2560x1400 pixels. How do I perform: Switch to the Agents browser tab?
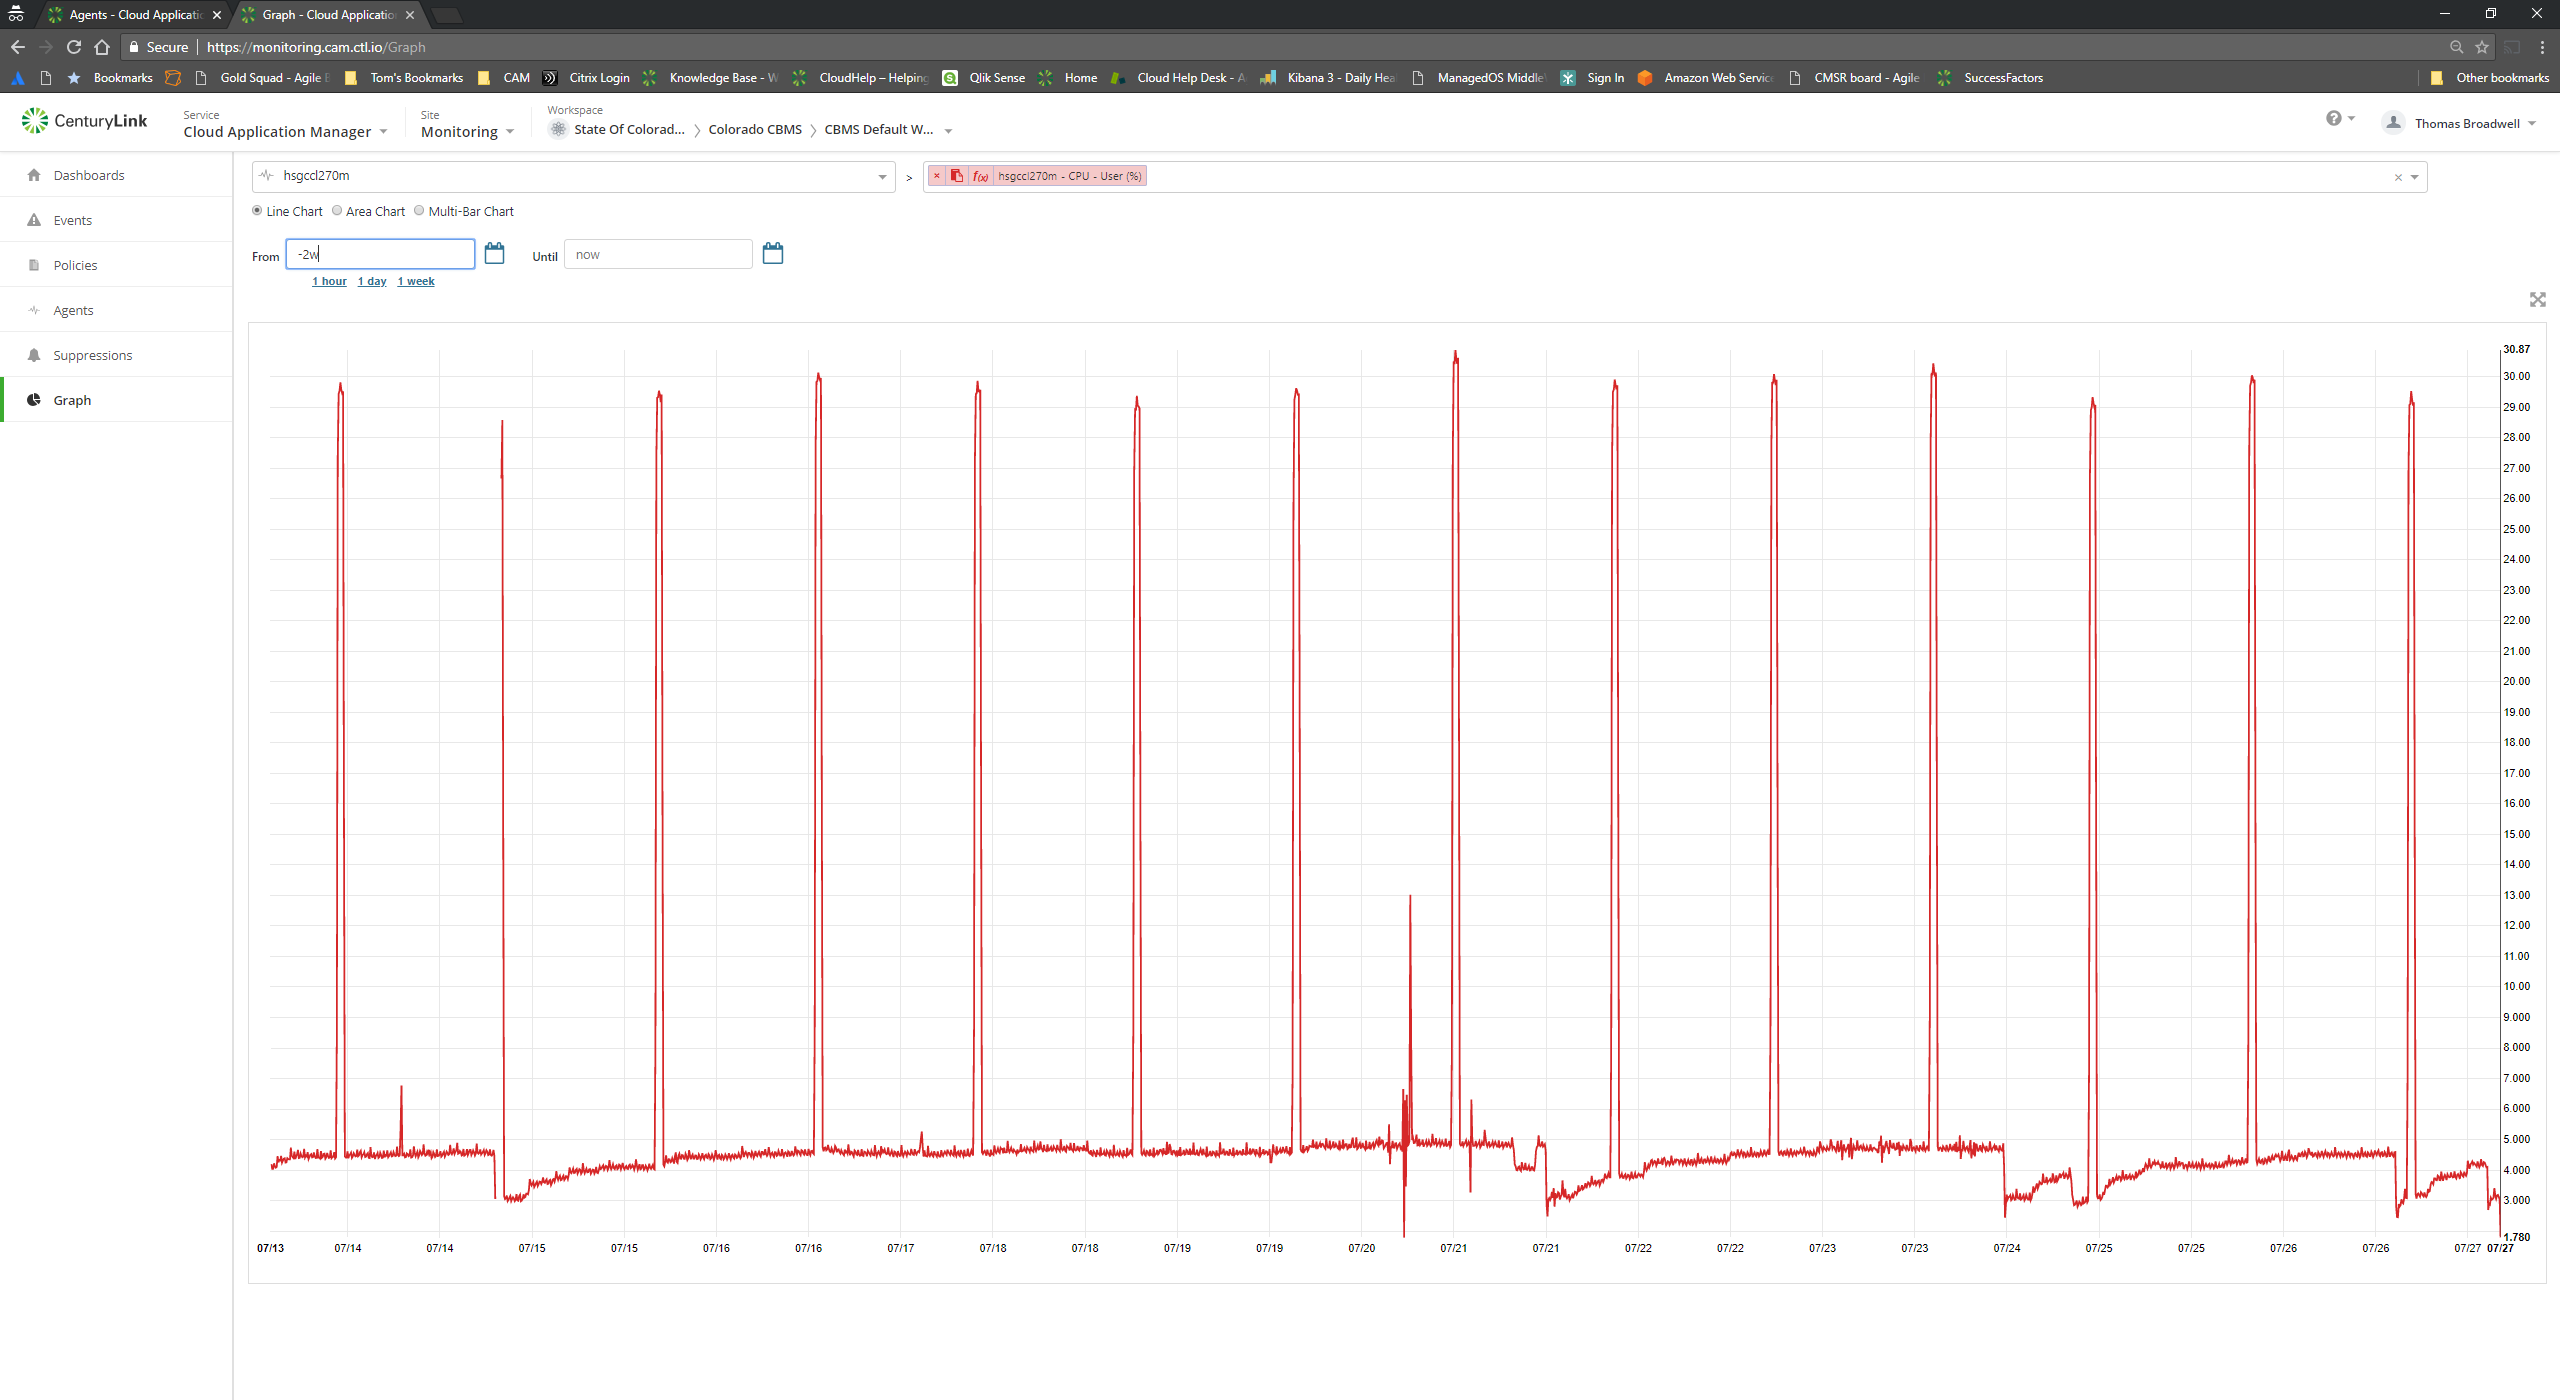coord(135,15)
